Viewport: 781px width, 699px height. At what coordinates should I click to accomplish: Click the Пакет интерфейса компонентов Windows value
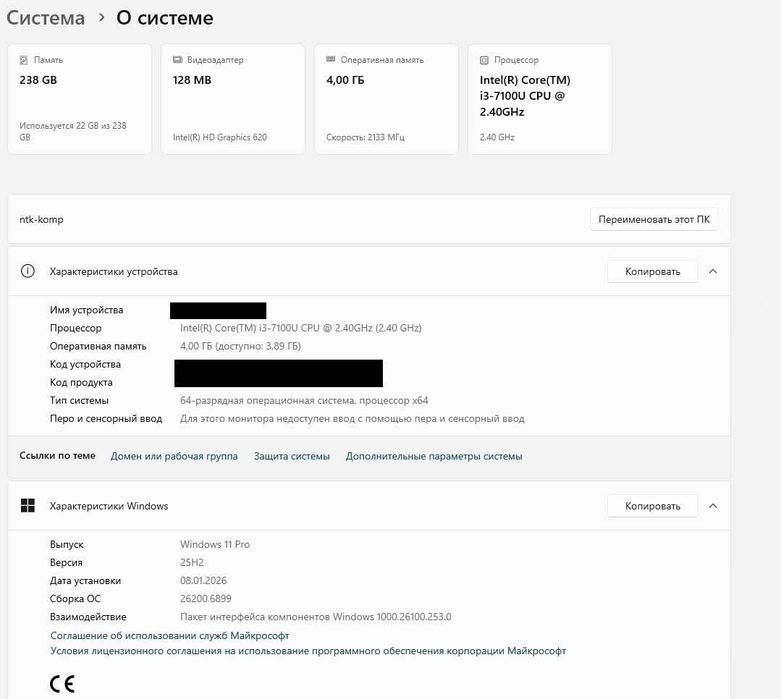point(316,617)
